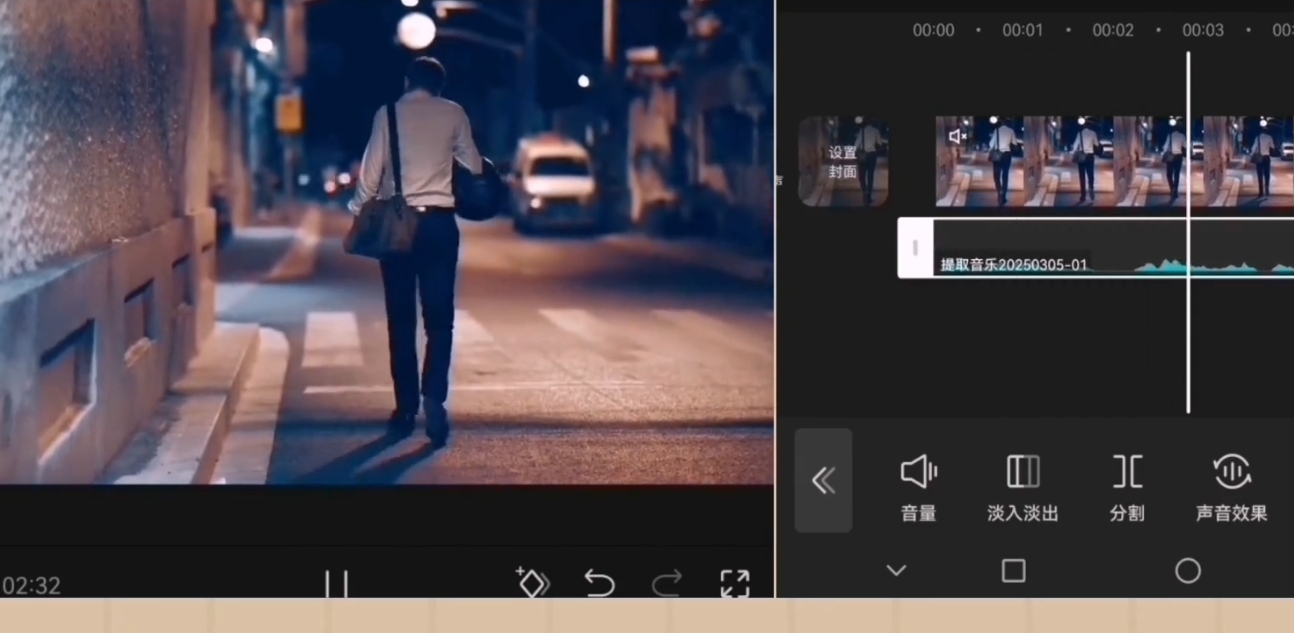
Task: Expand the preview to fullscreen
Action: (x=735, y=583)
